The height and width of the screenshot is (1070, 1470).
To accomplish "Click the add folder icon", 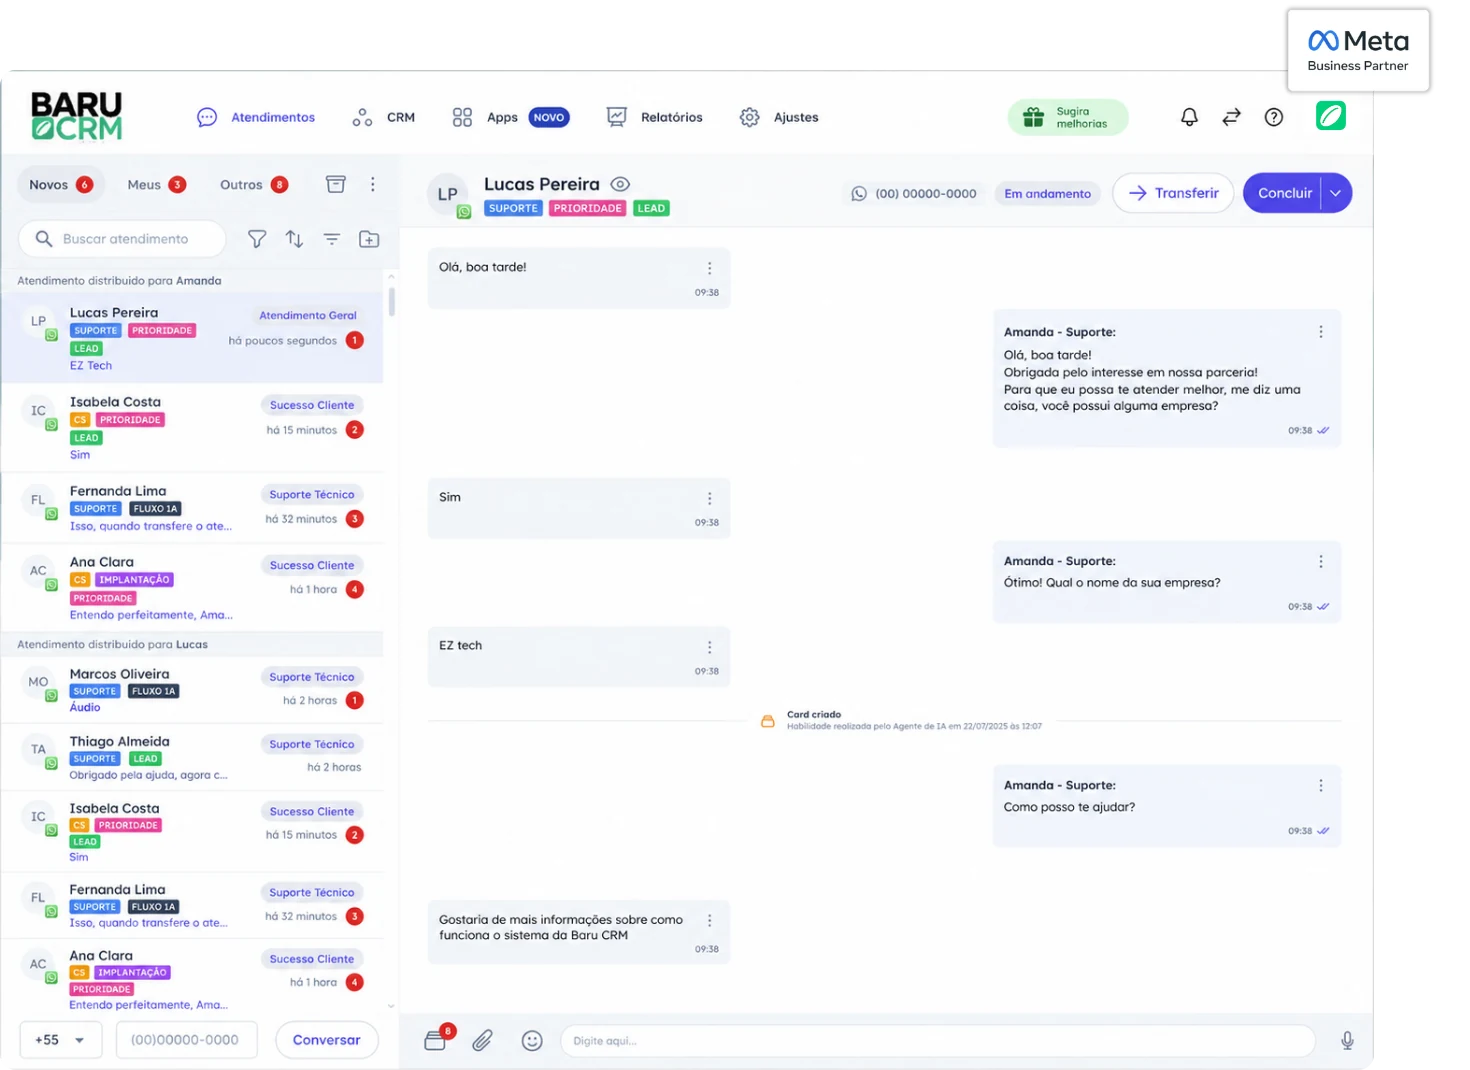I will click(x=369, y=239).
